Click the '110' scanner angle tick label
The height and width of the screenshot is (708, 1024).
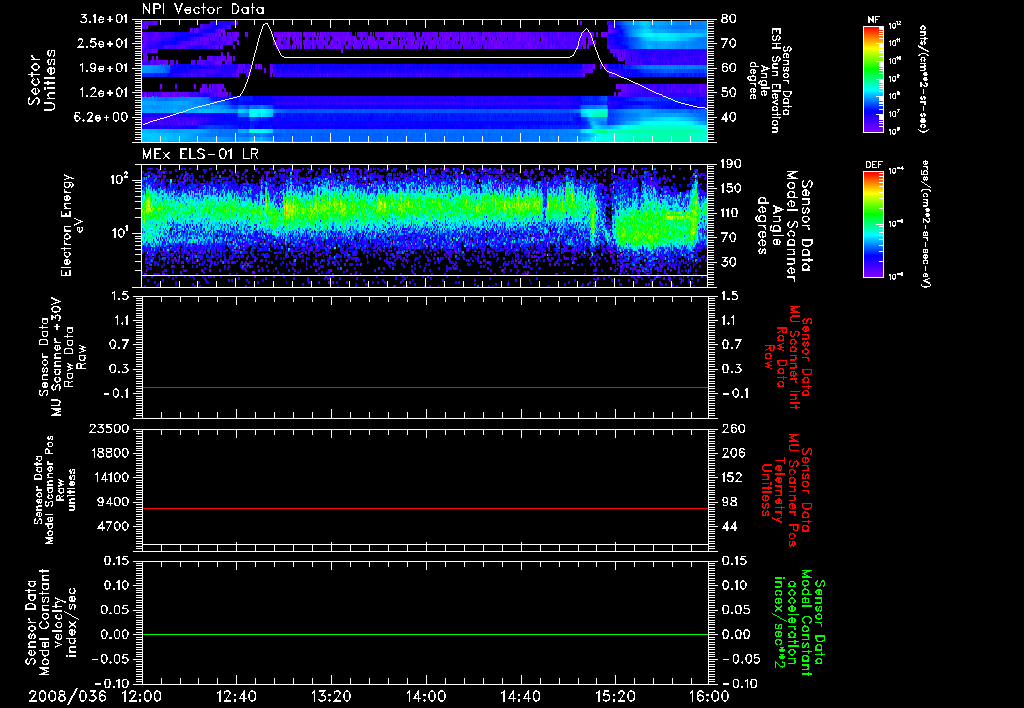[x=731, y=213]
